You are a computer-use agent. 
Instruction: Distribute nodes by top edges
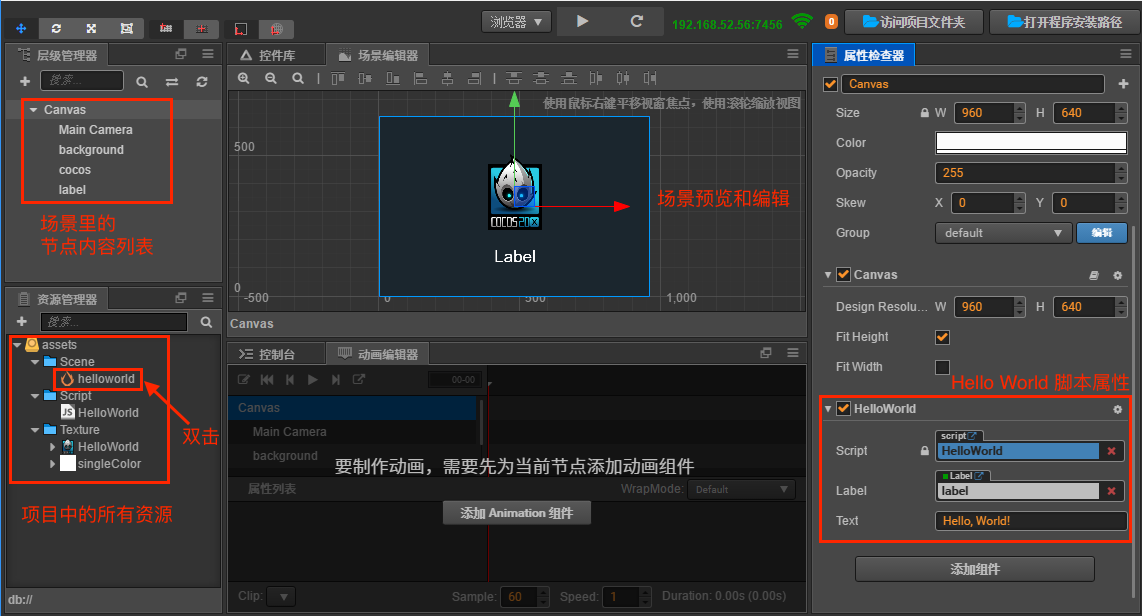coord(514,78)
